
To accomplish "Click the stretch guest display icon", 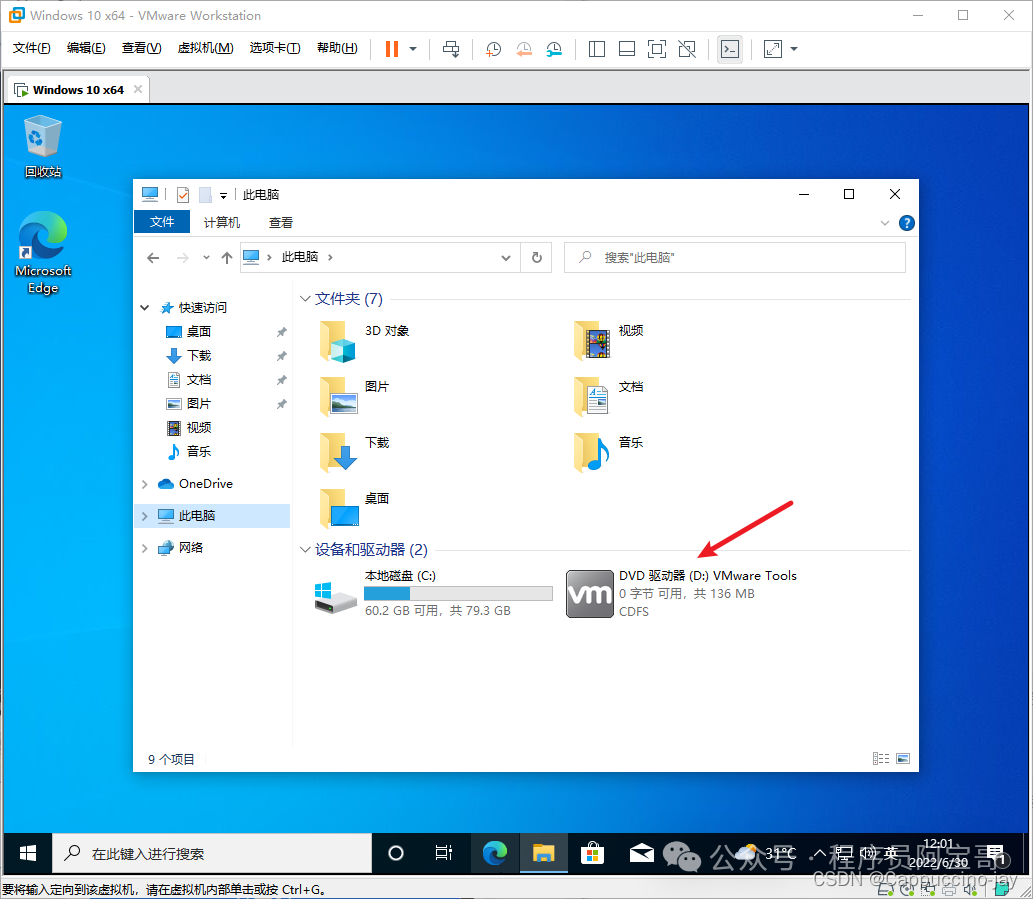I will click(772, 49).
